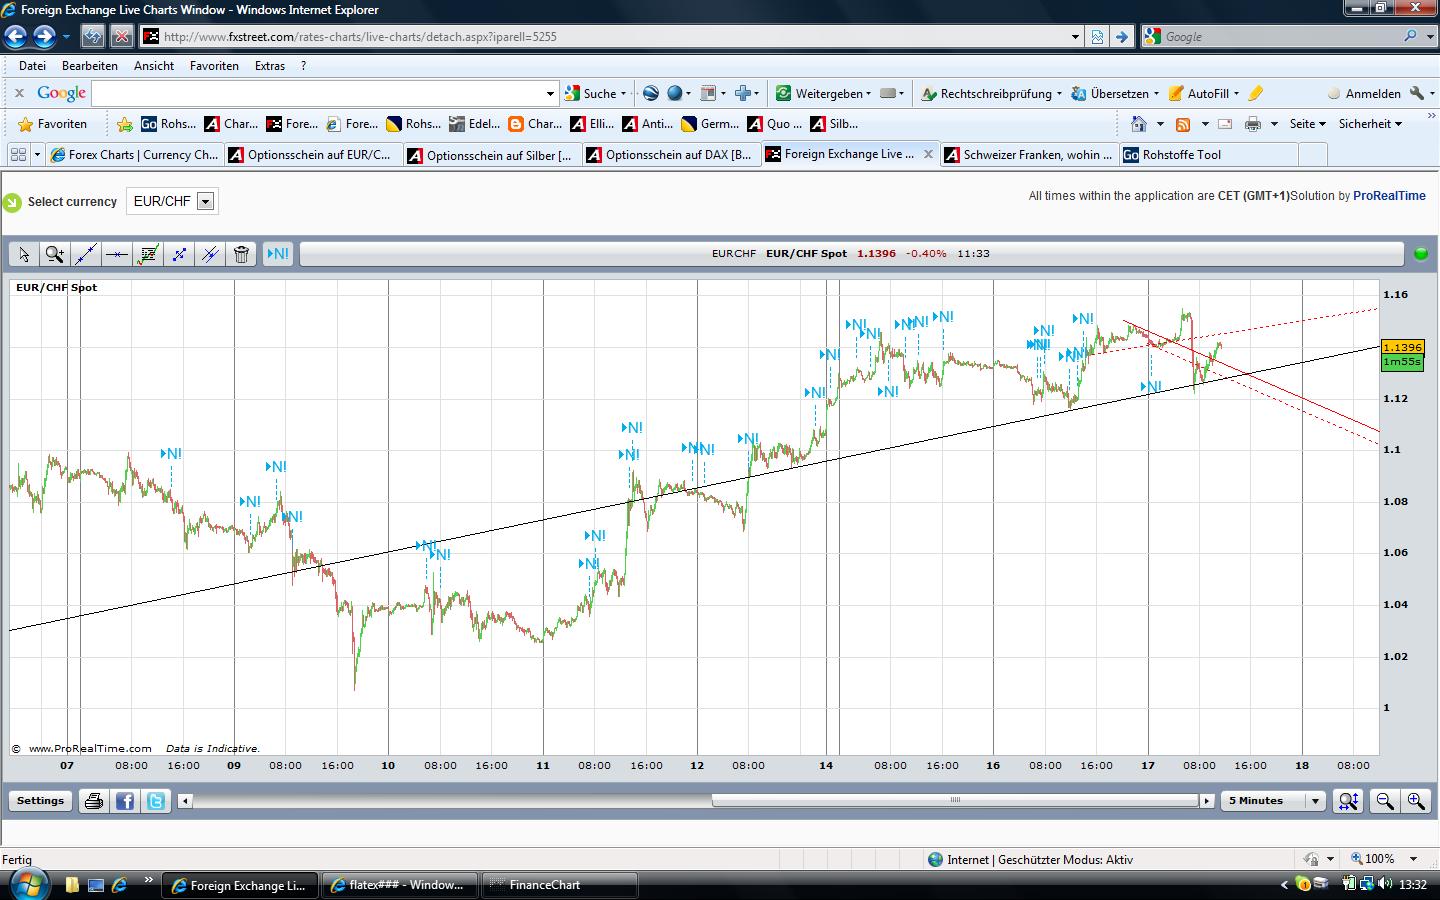Click the zoom-fit magnifier icon beside 5 Minutes
1440x900 pixels.
[x=1348, y=801]
